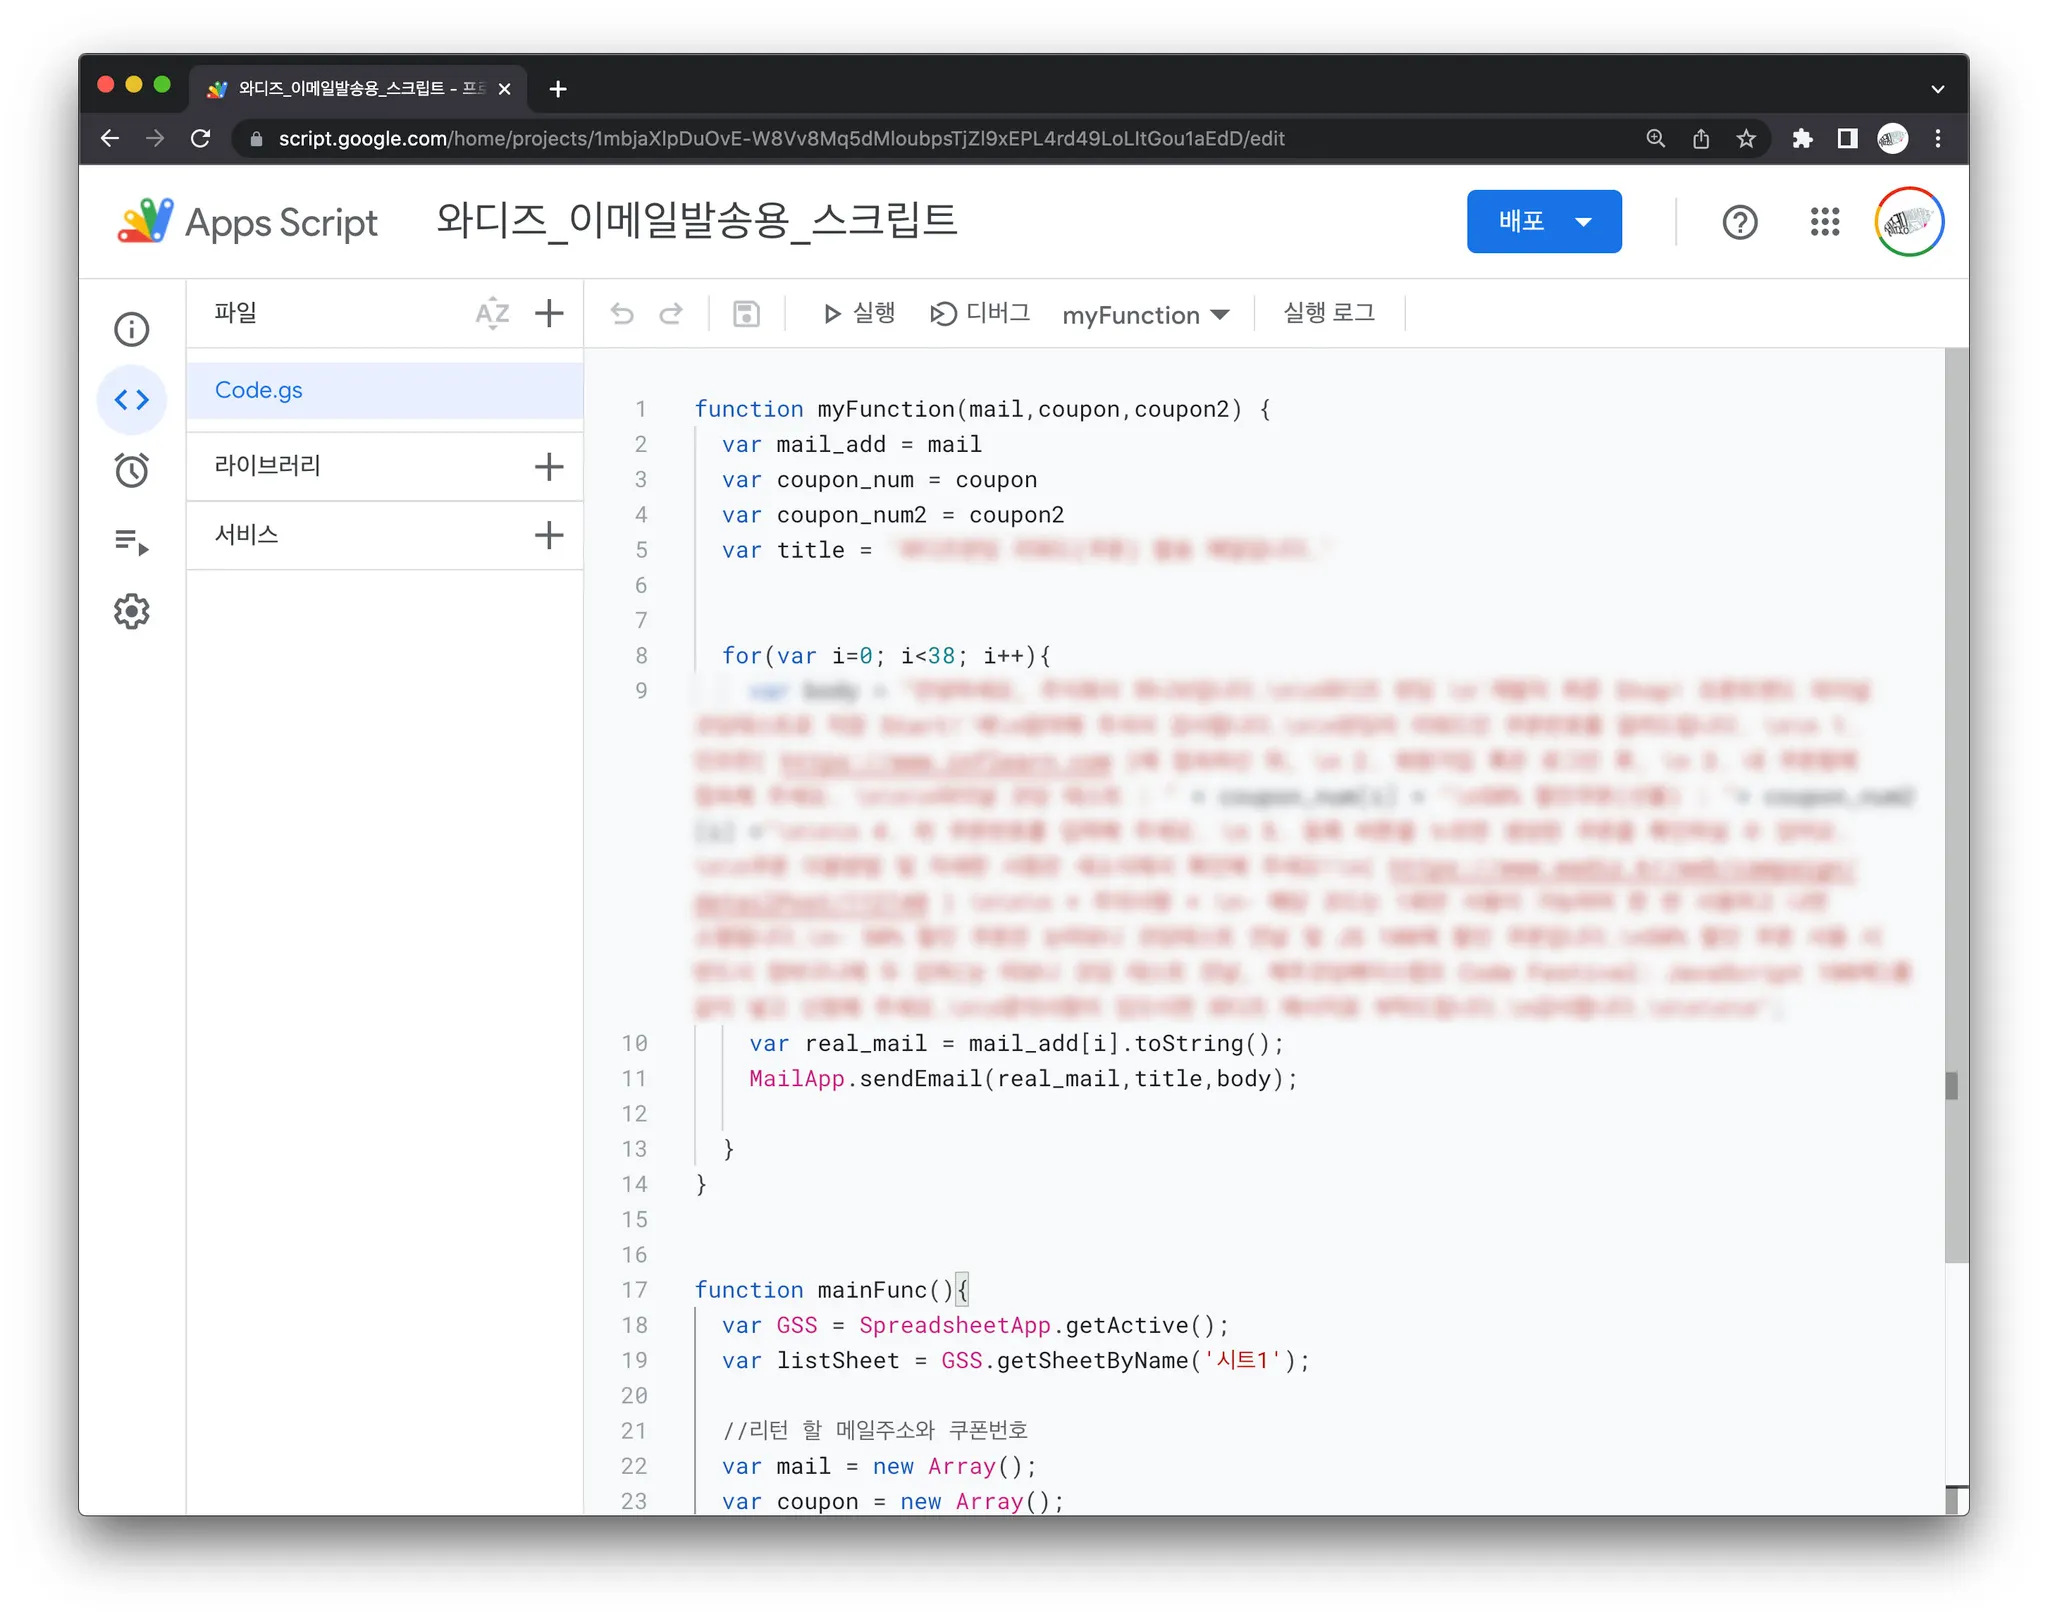Switch to the Editor code view icon
This screenshot has width=2048, height=1620.
pyautogui.click(x=131, y=400)
